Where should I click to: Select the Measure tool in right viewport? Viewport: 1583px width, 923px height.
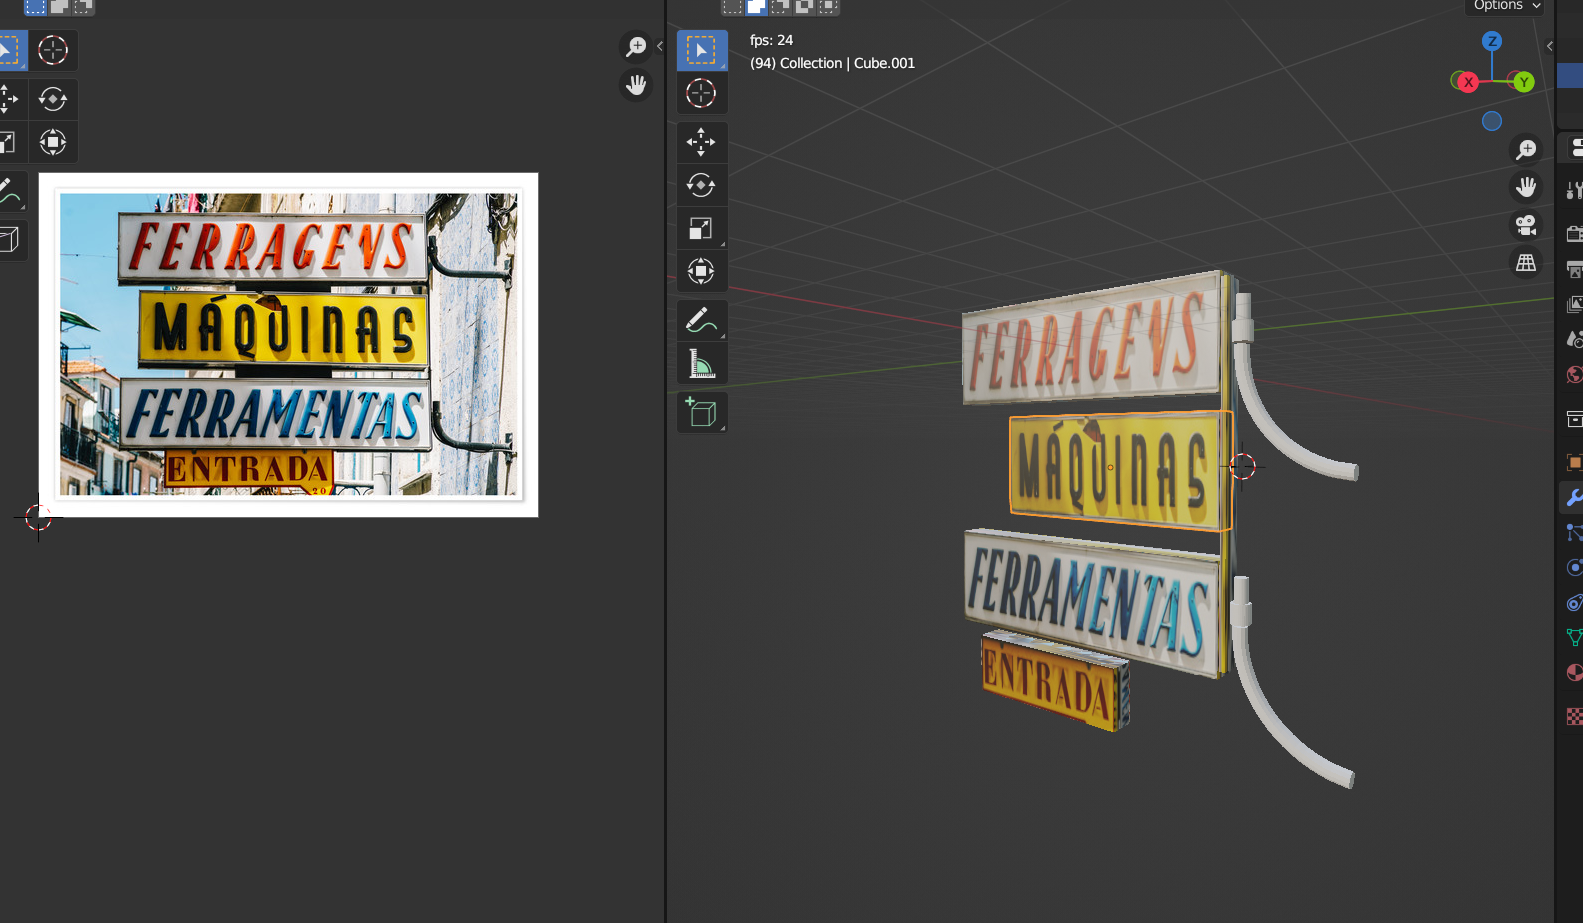click(x=701, y=364)
